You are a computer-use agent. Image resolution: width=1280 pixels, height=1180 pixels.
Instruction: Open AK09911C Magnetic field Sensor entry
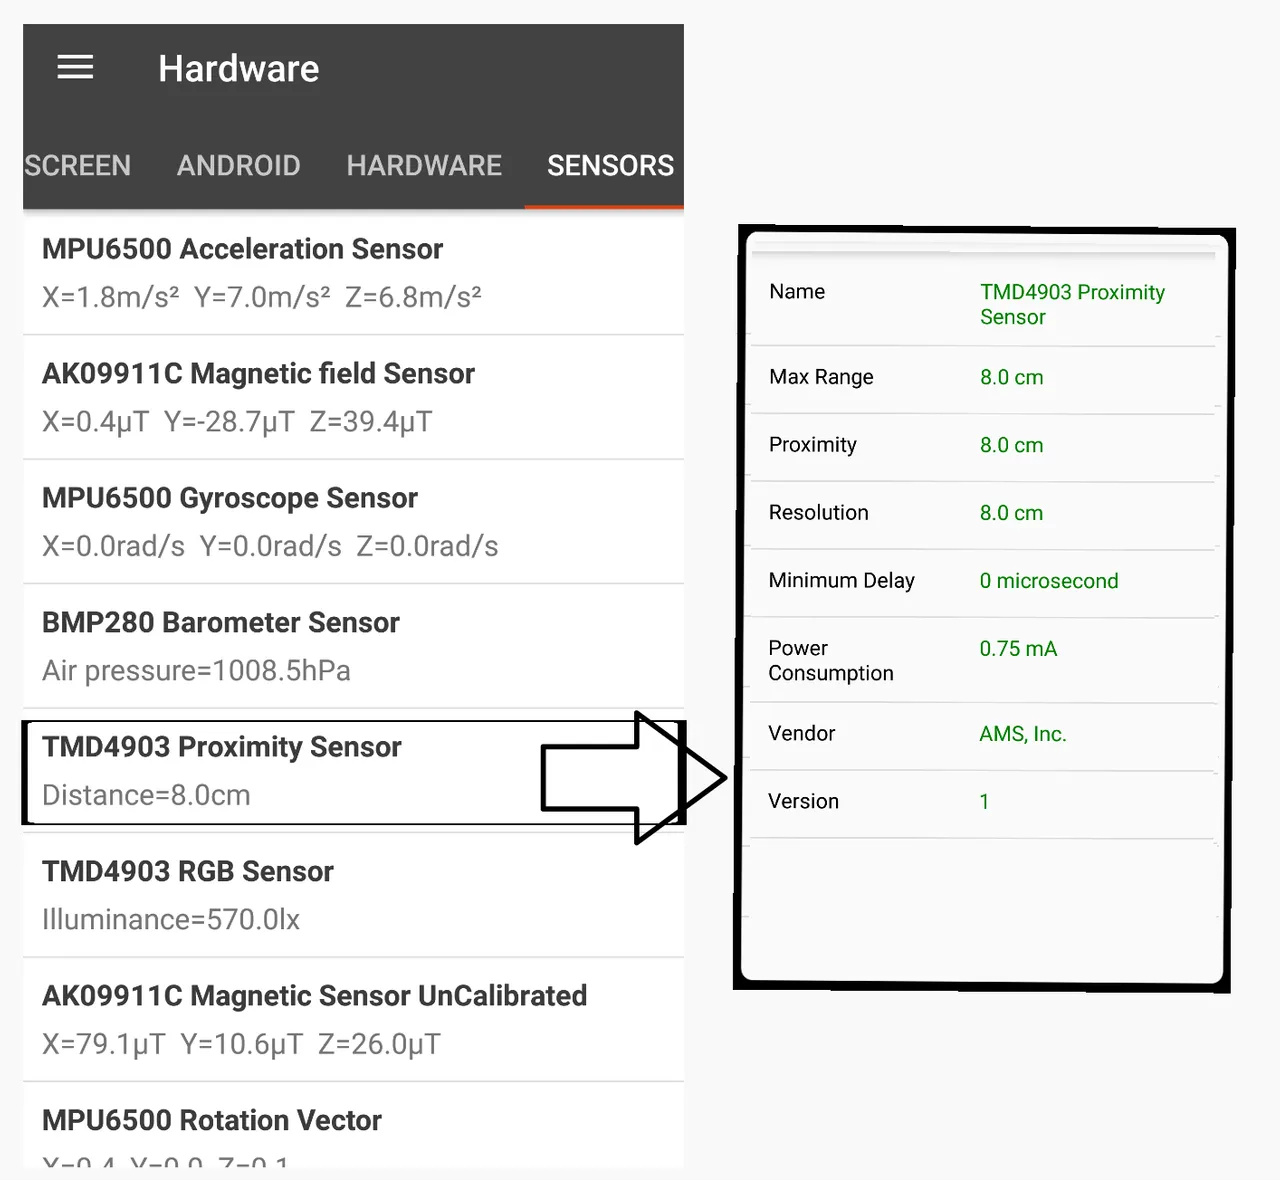[x=353, y=397]
